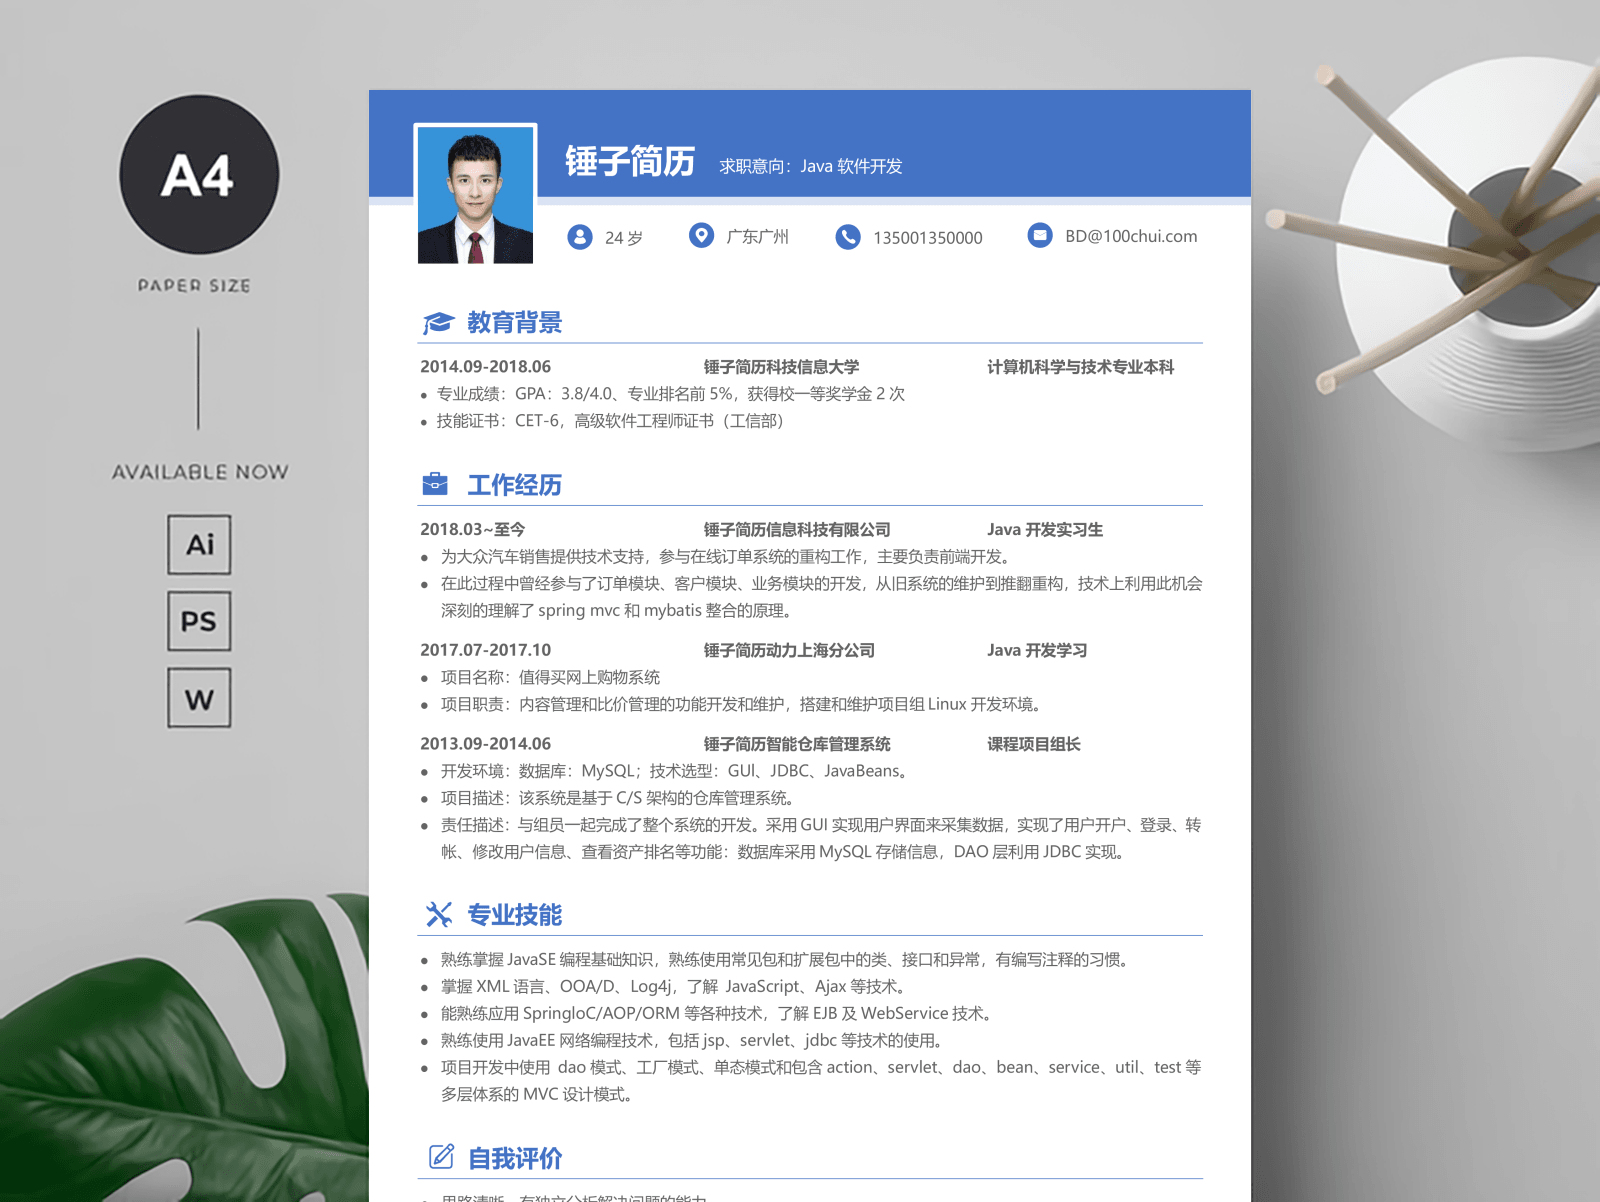Click the location pin icon

[701, 236]
